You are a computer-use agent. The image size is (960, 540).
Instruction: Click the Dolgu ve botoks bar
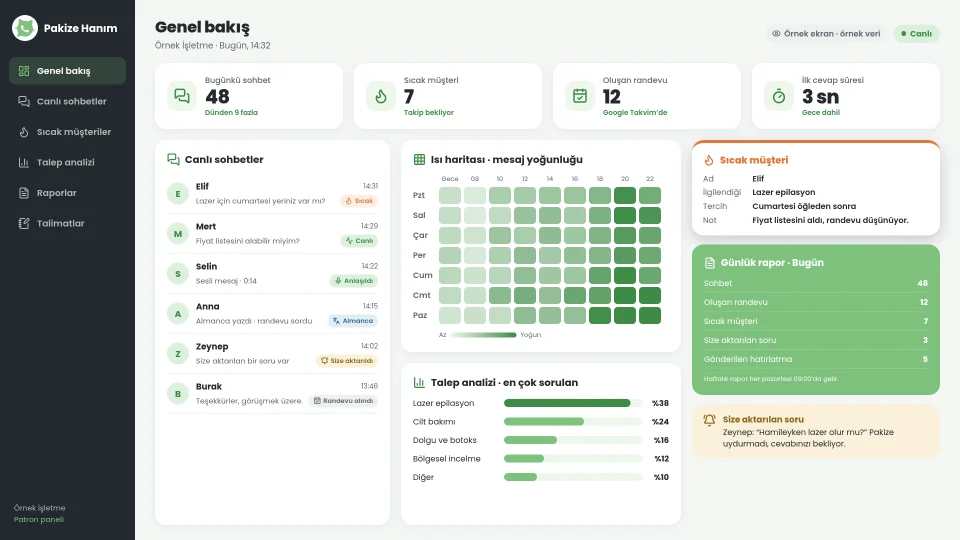click(x=572, y=440)
